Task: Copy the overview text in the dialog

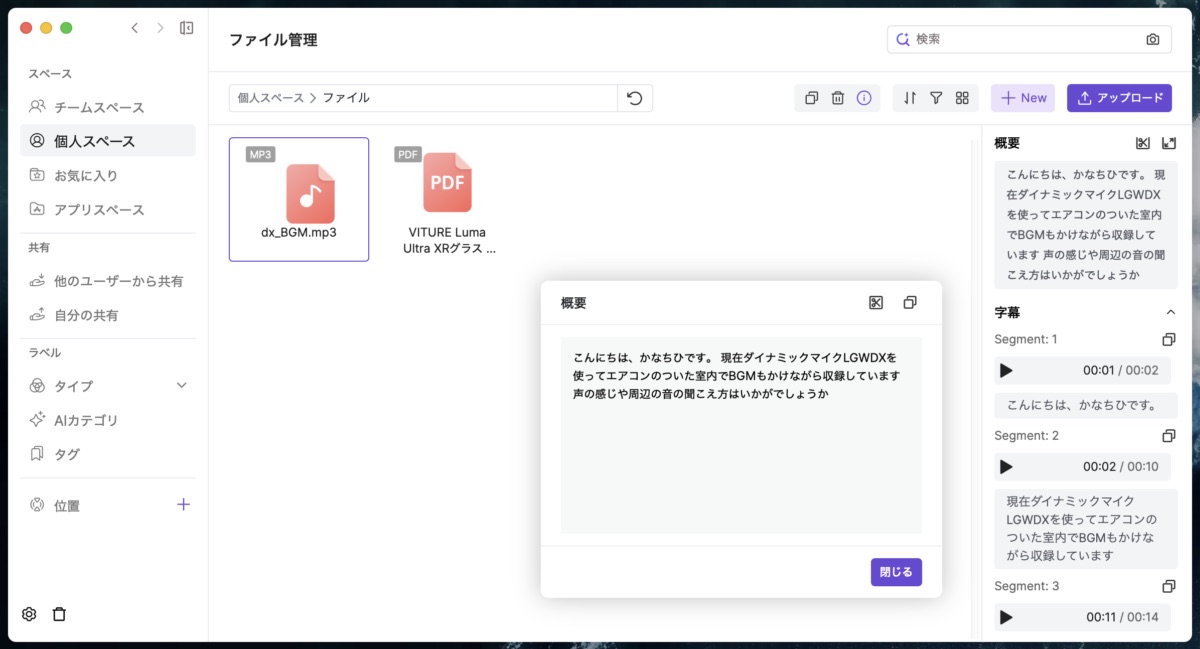Action: (909, 302)
